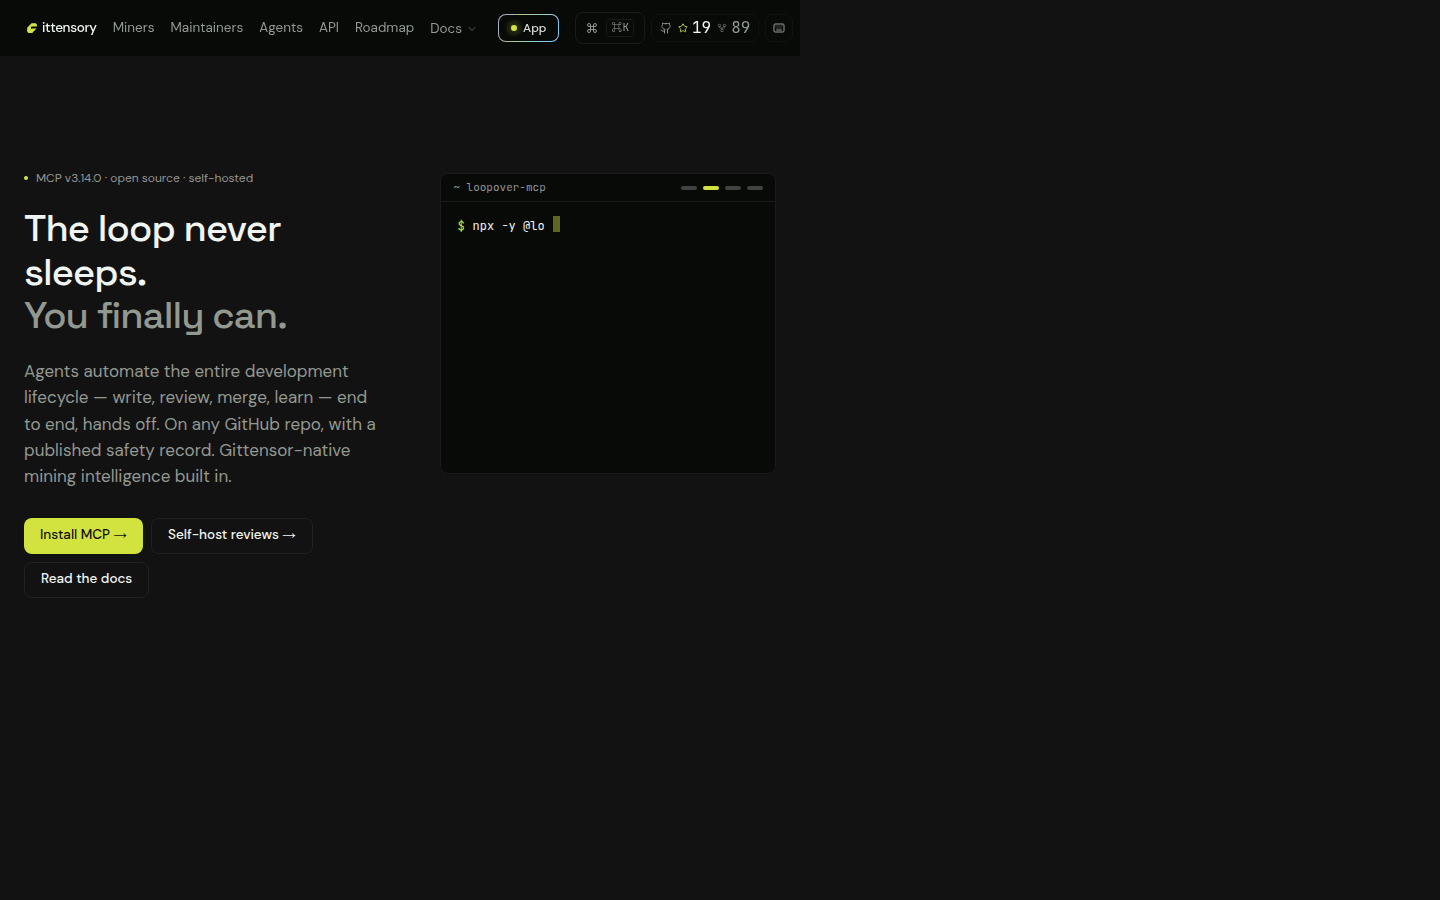The width and height of the screenshot is (1440, 900).
Task: Click the GitHub icon beside the star count
Action: pyautogui.click(x=666, y=28)
